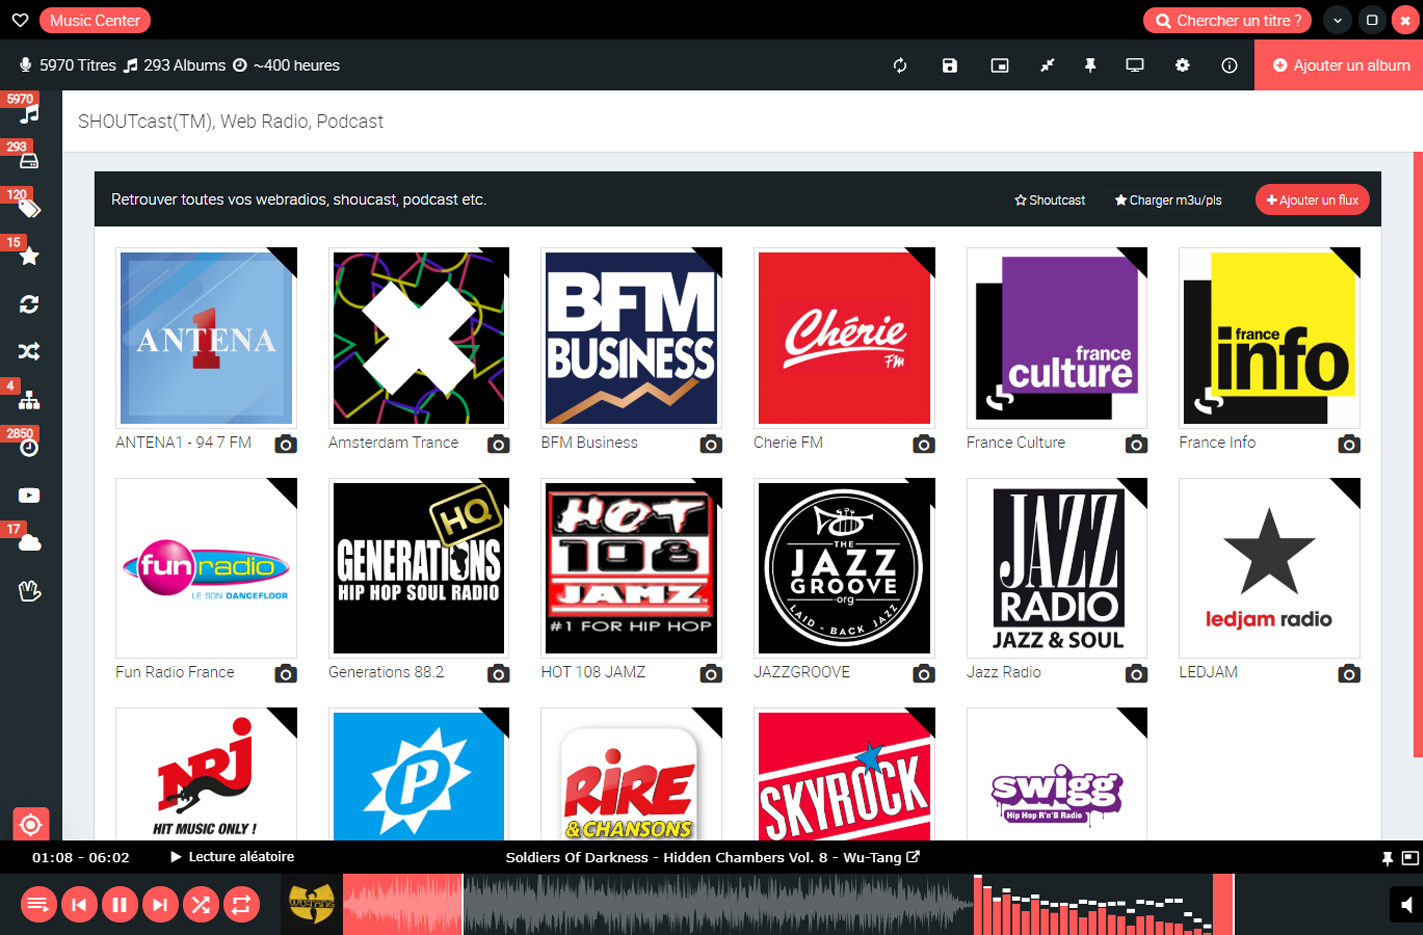Seek within the waveform progress bar
The height and width of the screenshot is (935, 1423).
[x=658, y=905]
